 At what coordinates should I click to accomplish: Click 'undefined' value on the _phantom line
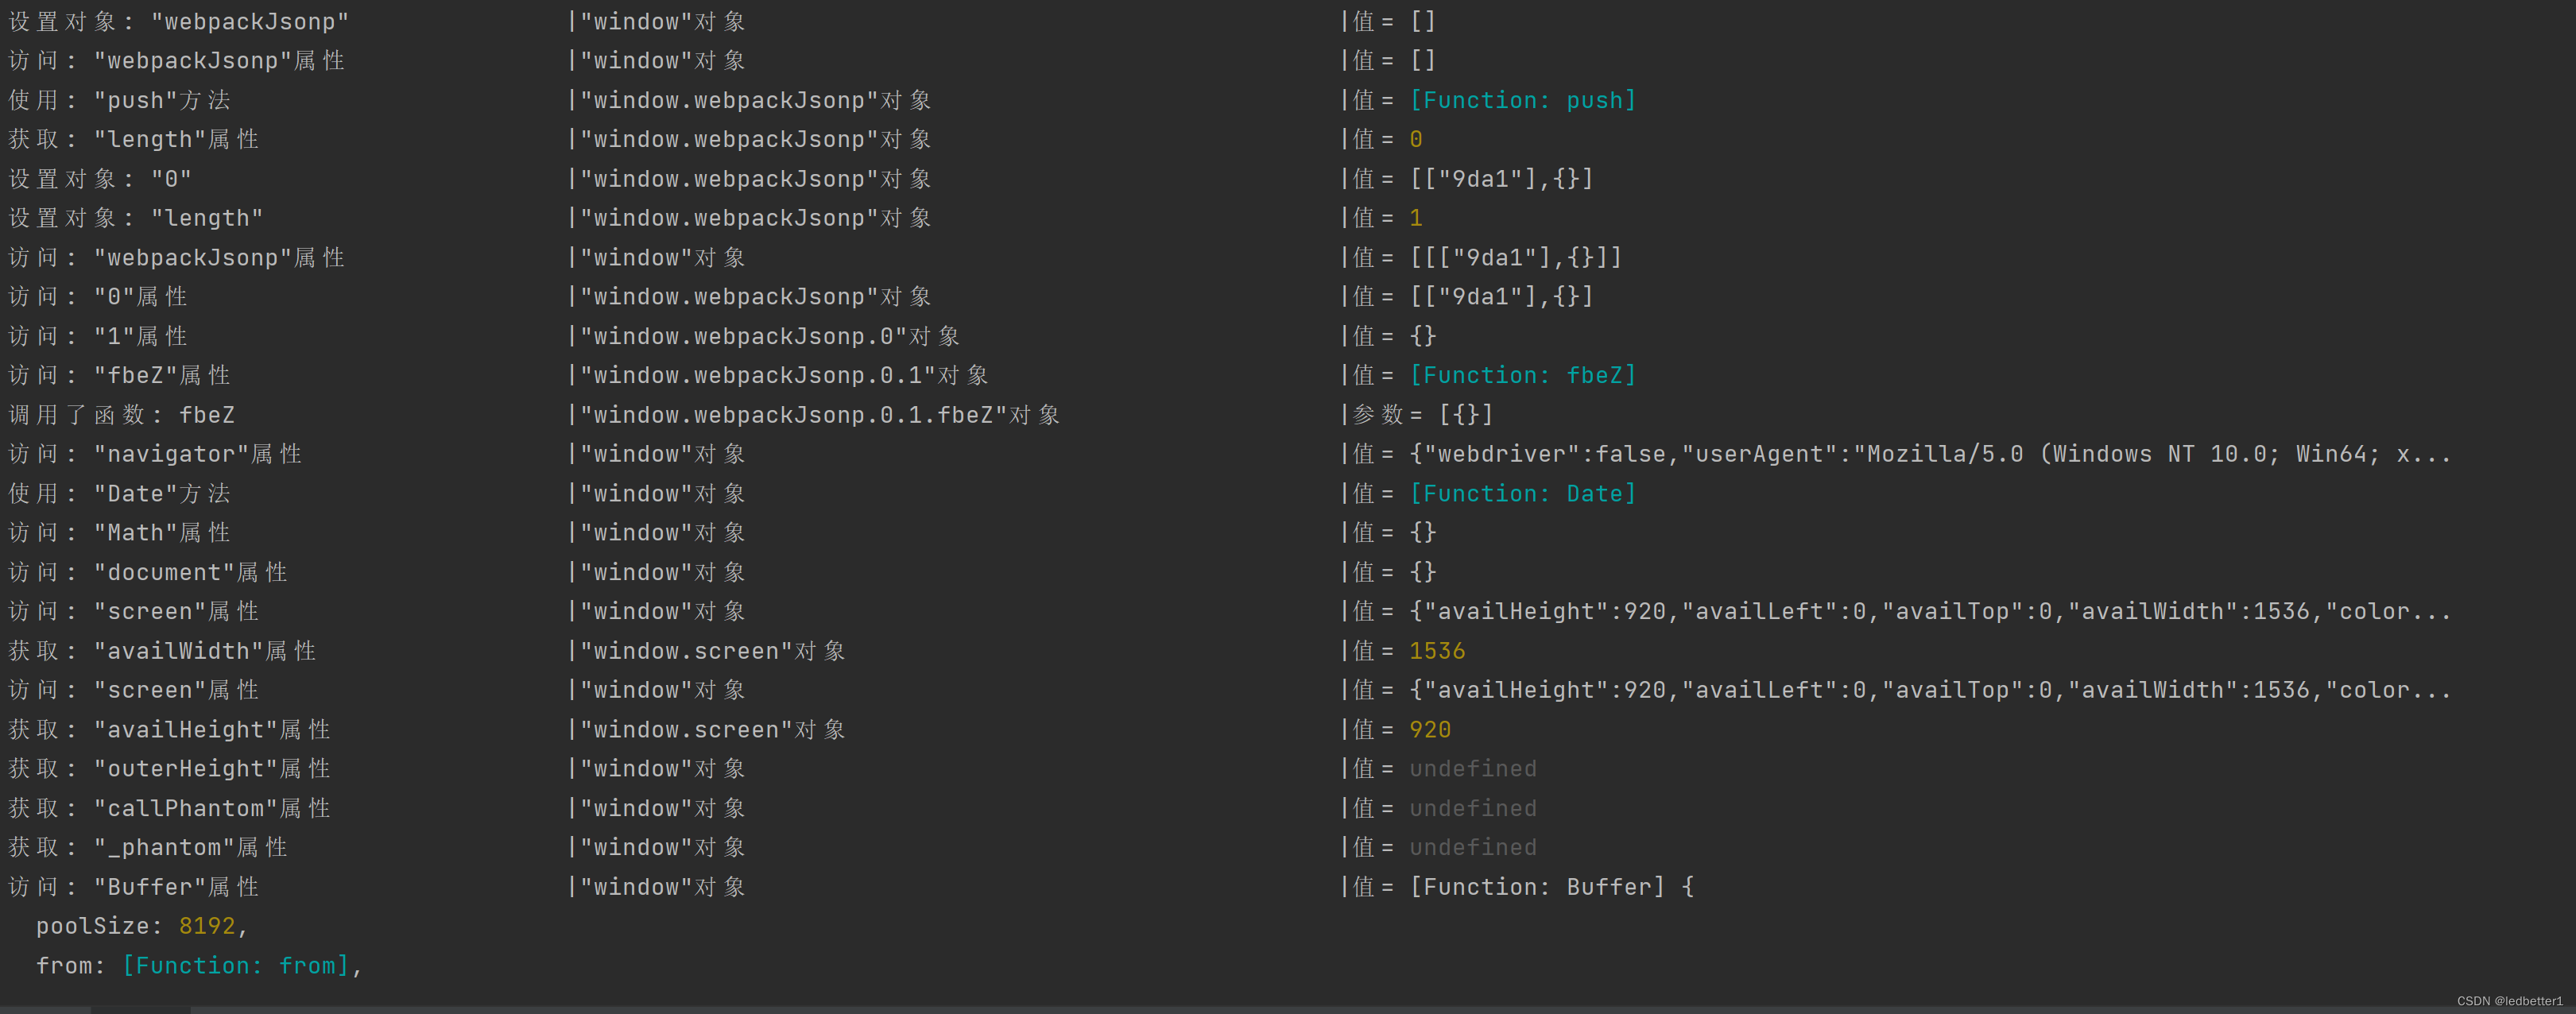[1473, 848]
